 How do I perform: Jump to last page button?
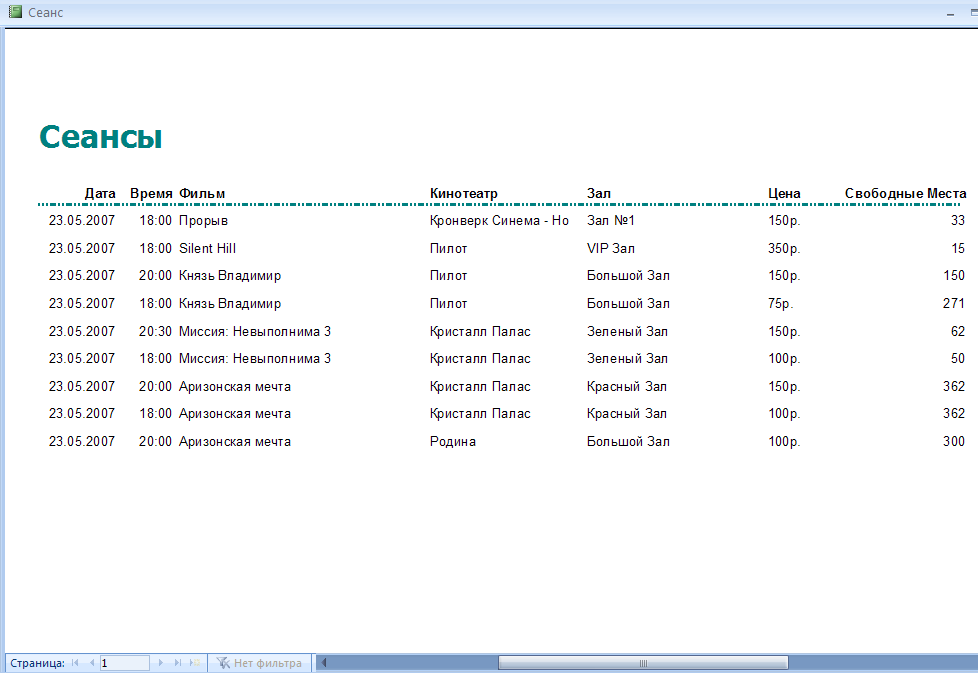click(x=178, y=662)
